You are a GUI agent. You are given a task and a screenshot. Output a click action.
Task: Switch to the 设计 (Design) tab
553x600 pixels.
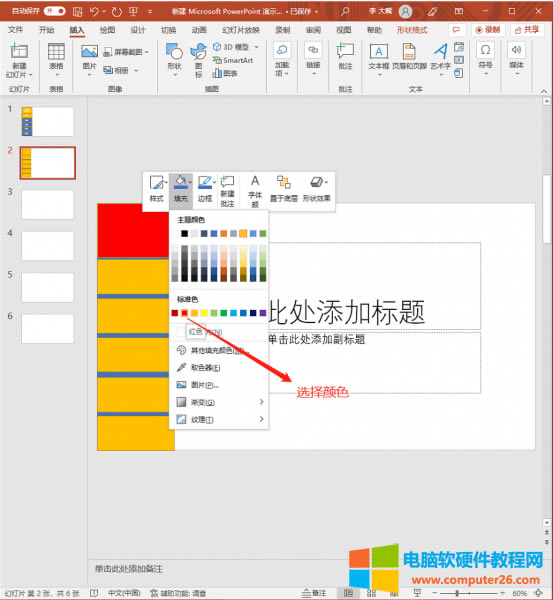pos(138,30)
